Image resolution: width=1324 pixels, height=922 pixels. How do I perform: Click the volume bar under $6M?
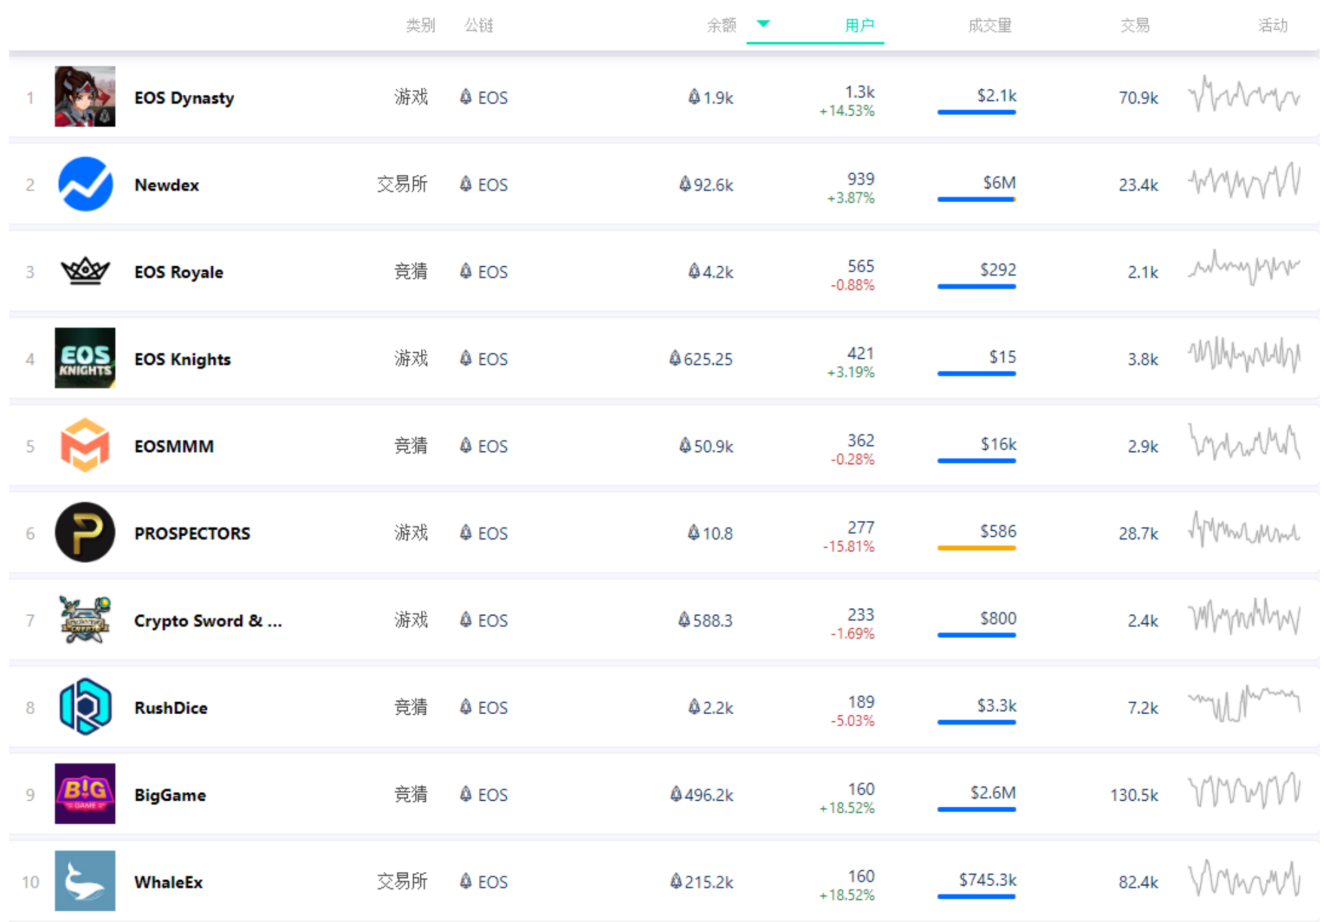[976, 199]
